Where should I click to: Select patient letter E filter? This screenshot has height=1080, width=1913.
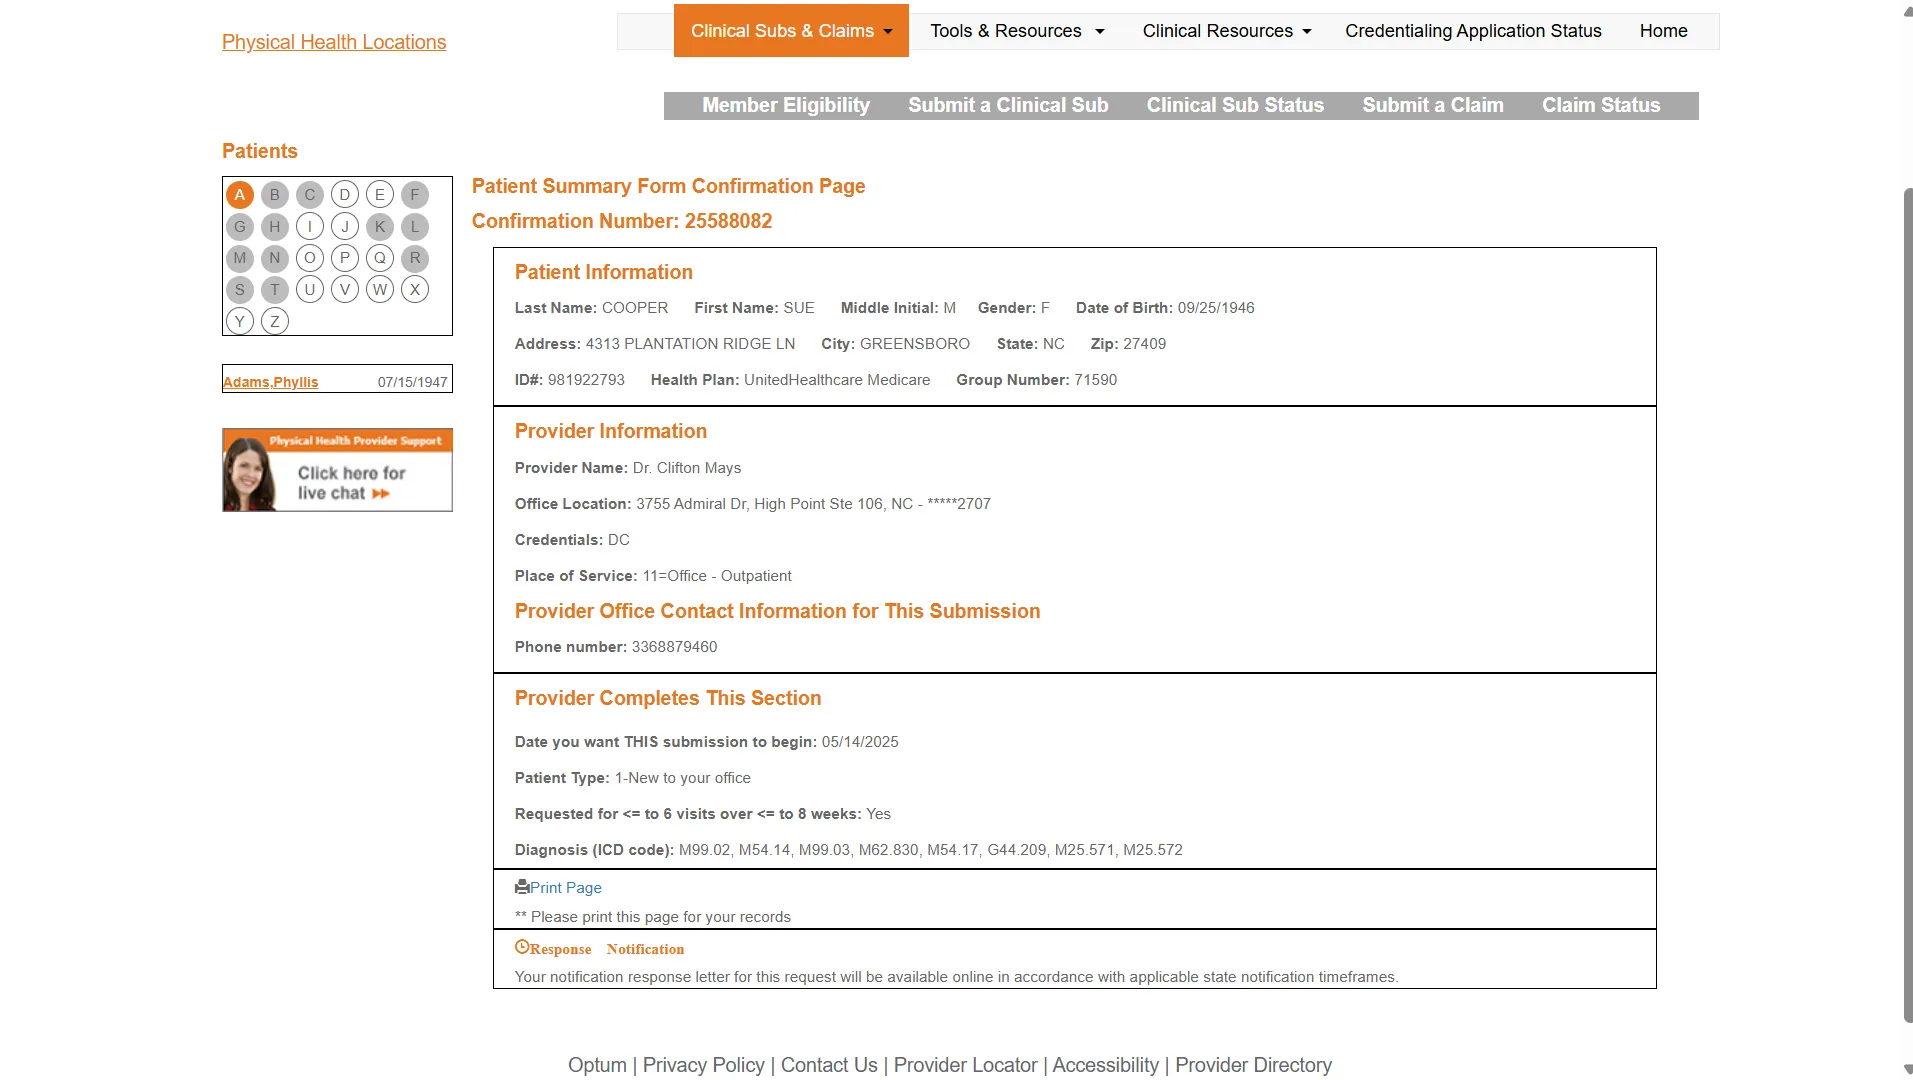380,195
